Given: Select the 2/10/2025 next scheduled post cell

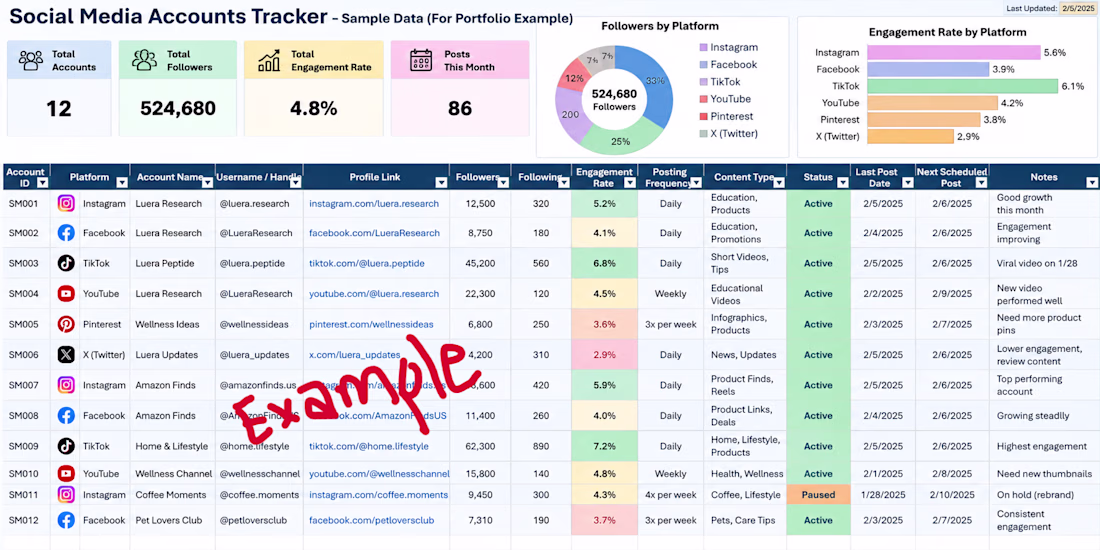Looking at the screenshot, I should click(x=952, y=495).
